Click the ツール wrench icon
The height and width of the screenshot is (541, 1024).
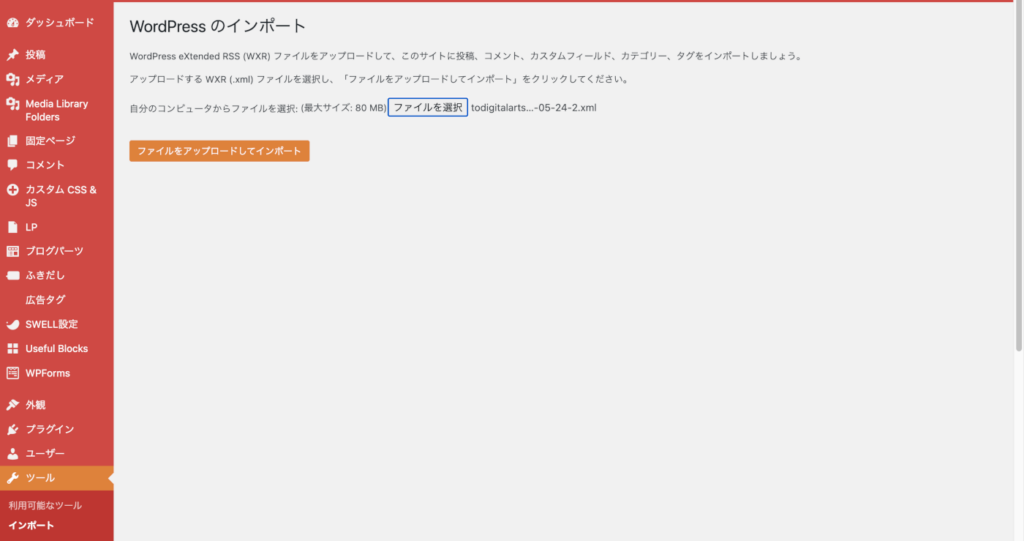click(x=12, y=478)
